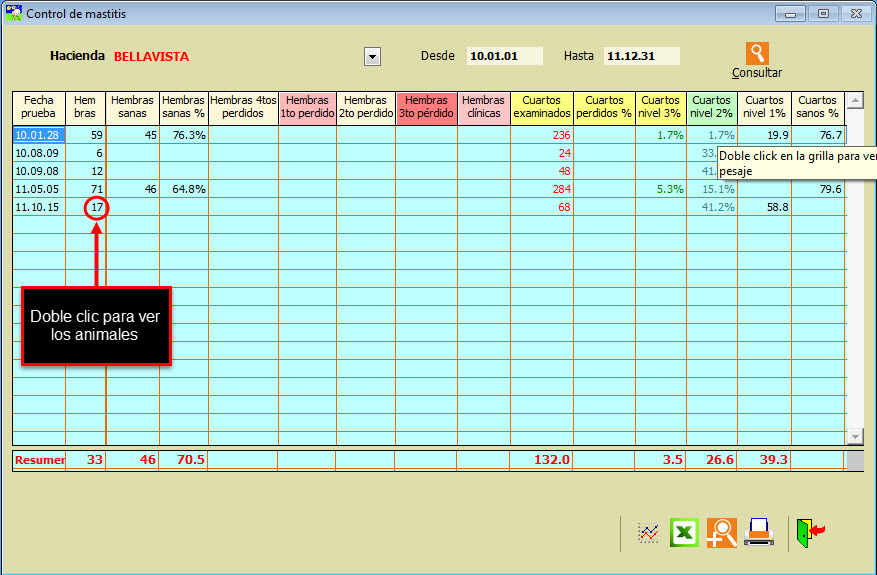Click the Hembras 3to pérdido header
Image resolution: width=877 pixels, height=575 pixels.
pos(426,107)
